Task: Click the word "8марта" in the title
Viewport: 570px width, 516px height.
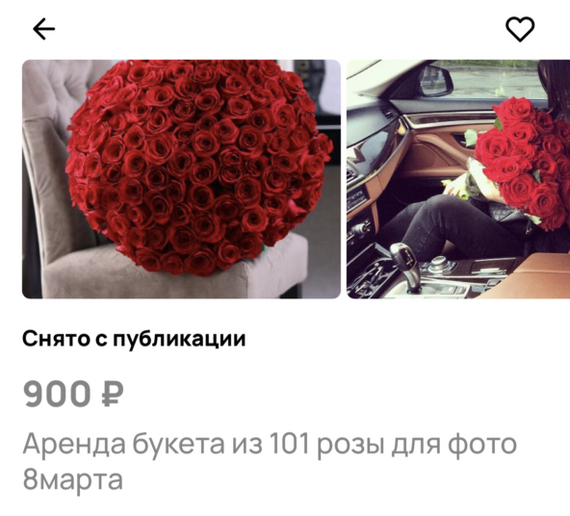Action: (73, 480)
